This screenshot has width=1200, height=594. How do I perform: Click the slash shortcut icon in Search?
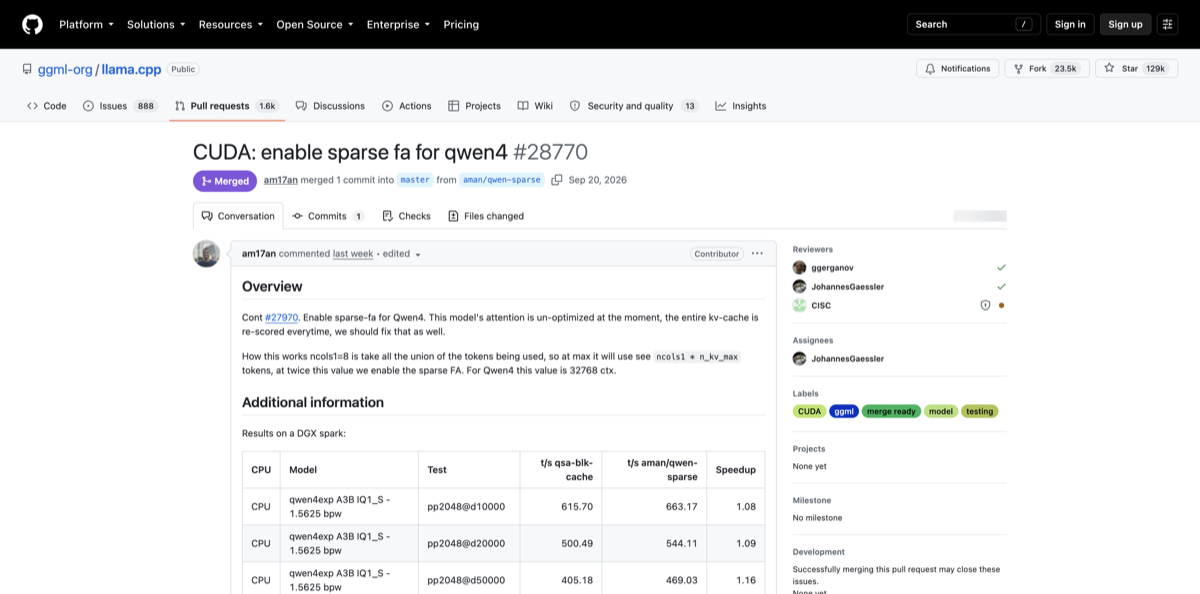click(1023, 24)
